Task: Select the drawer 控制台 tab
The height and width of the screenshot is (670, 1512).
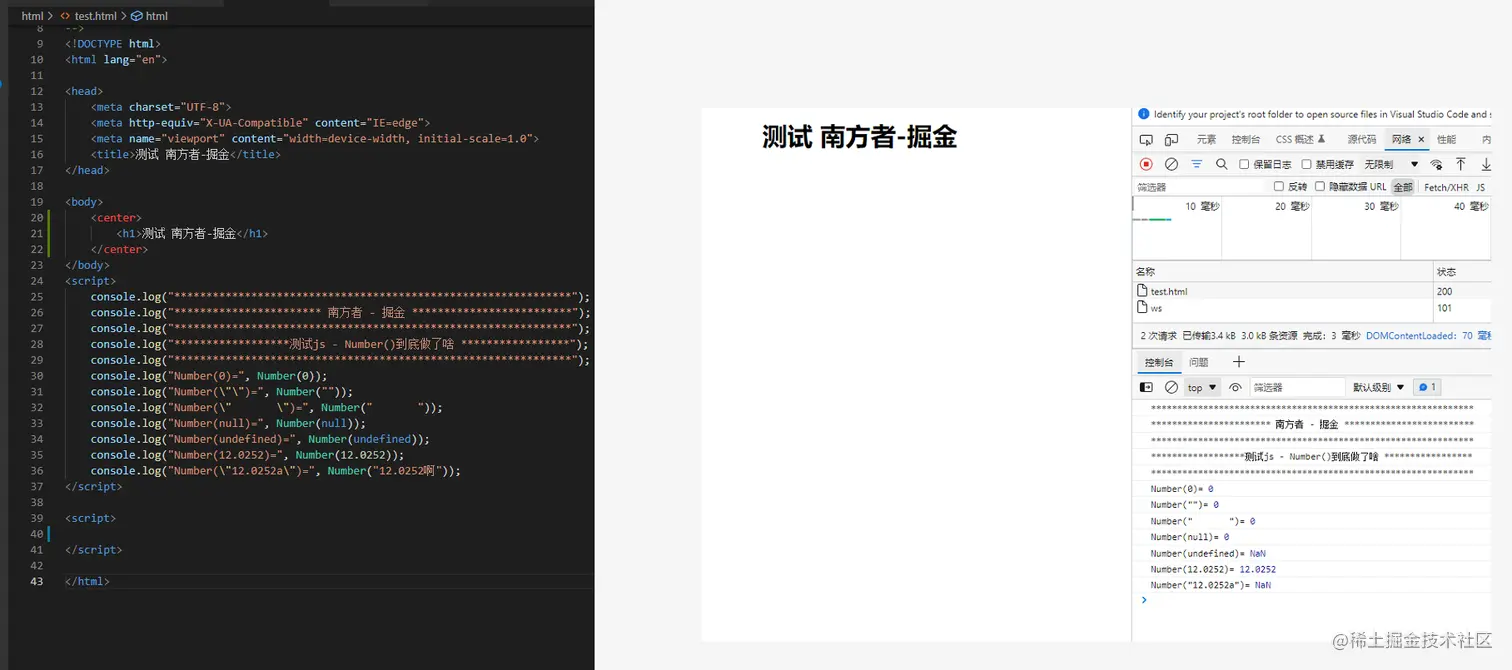Action: [1159, 362]
